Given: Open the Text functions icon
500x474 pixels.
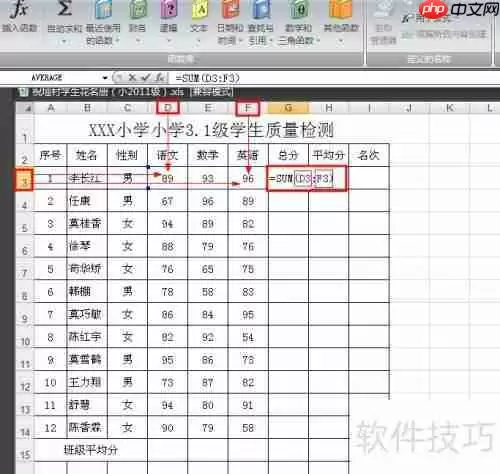Looking at the screenshot, I should (199, 9).
